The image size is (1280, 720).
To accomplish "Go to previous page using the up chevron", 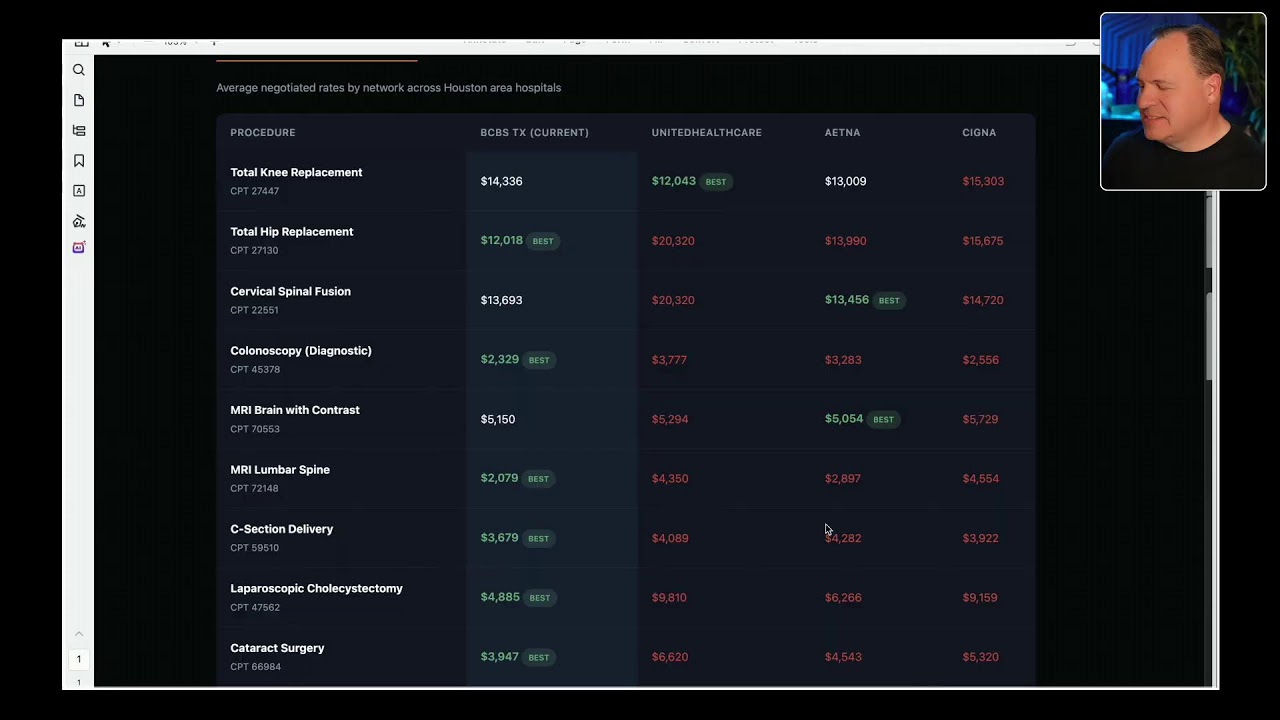I will [x=79, y=634].
